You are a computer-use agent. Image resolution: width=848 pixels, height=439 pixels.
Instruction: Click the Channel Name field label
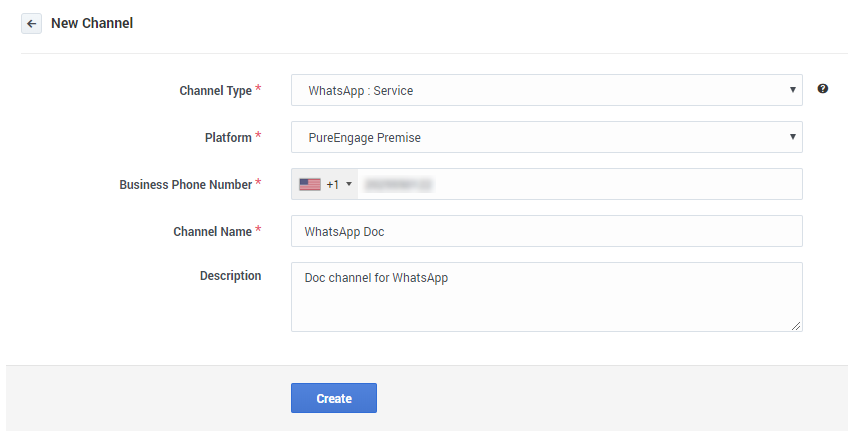coord(212,231)
